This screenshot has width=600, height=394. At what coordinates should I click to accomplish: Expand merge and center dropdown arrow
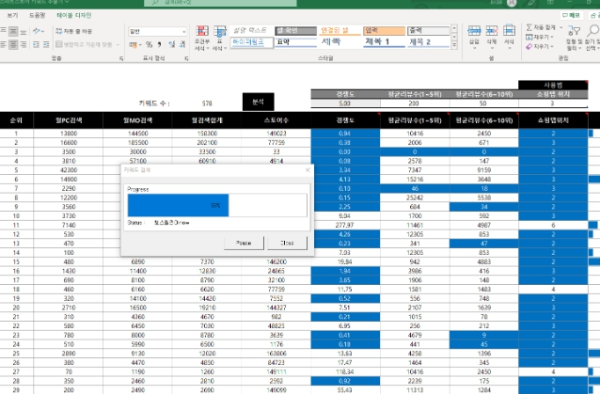pyautogui.click(x=117, y=45)
